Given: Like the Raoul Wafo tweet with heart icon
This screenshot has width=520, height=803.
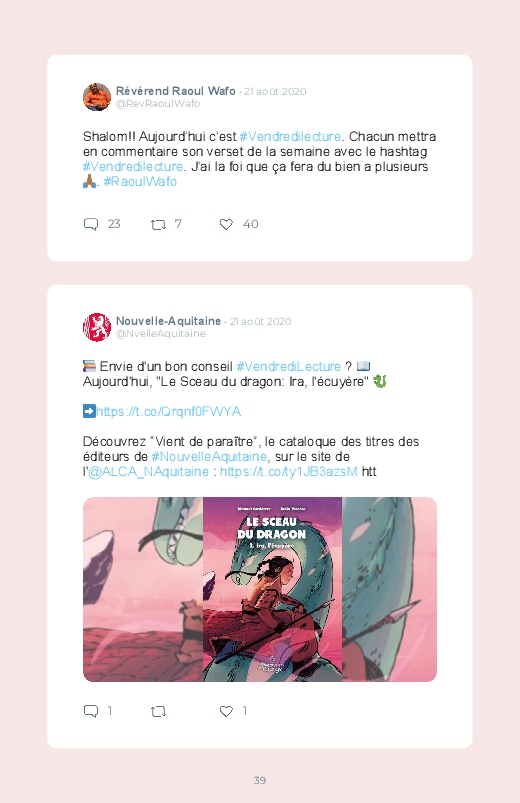Looking at the screenshot, I should pos(226,224).
